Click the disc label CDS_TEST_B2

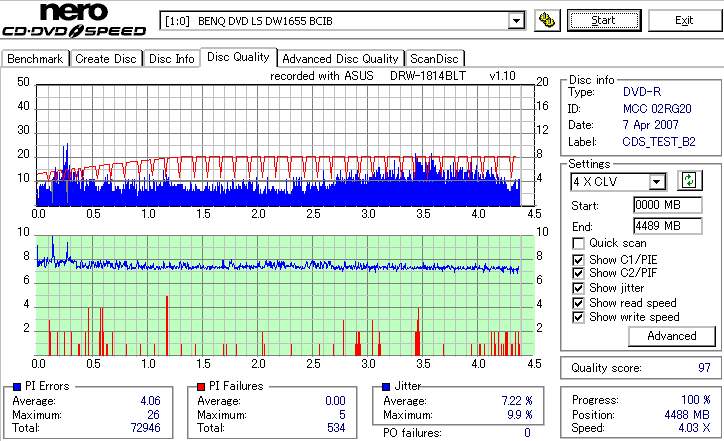[659, 142]
